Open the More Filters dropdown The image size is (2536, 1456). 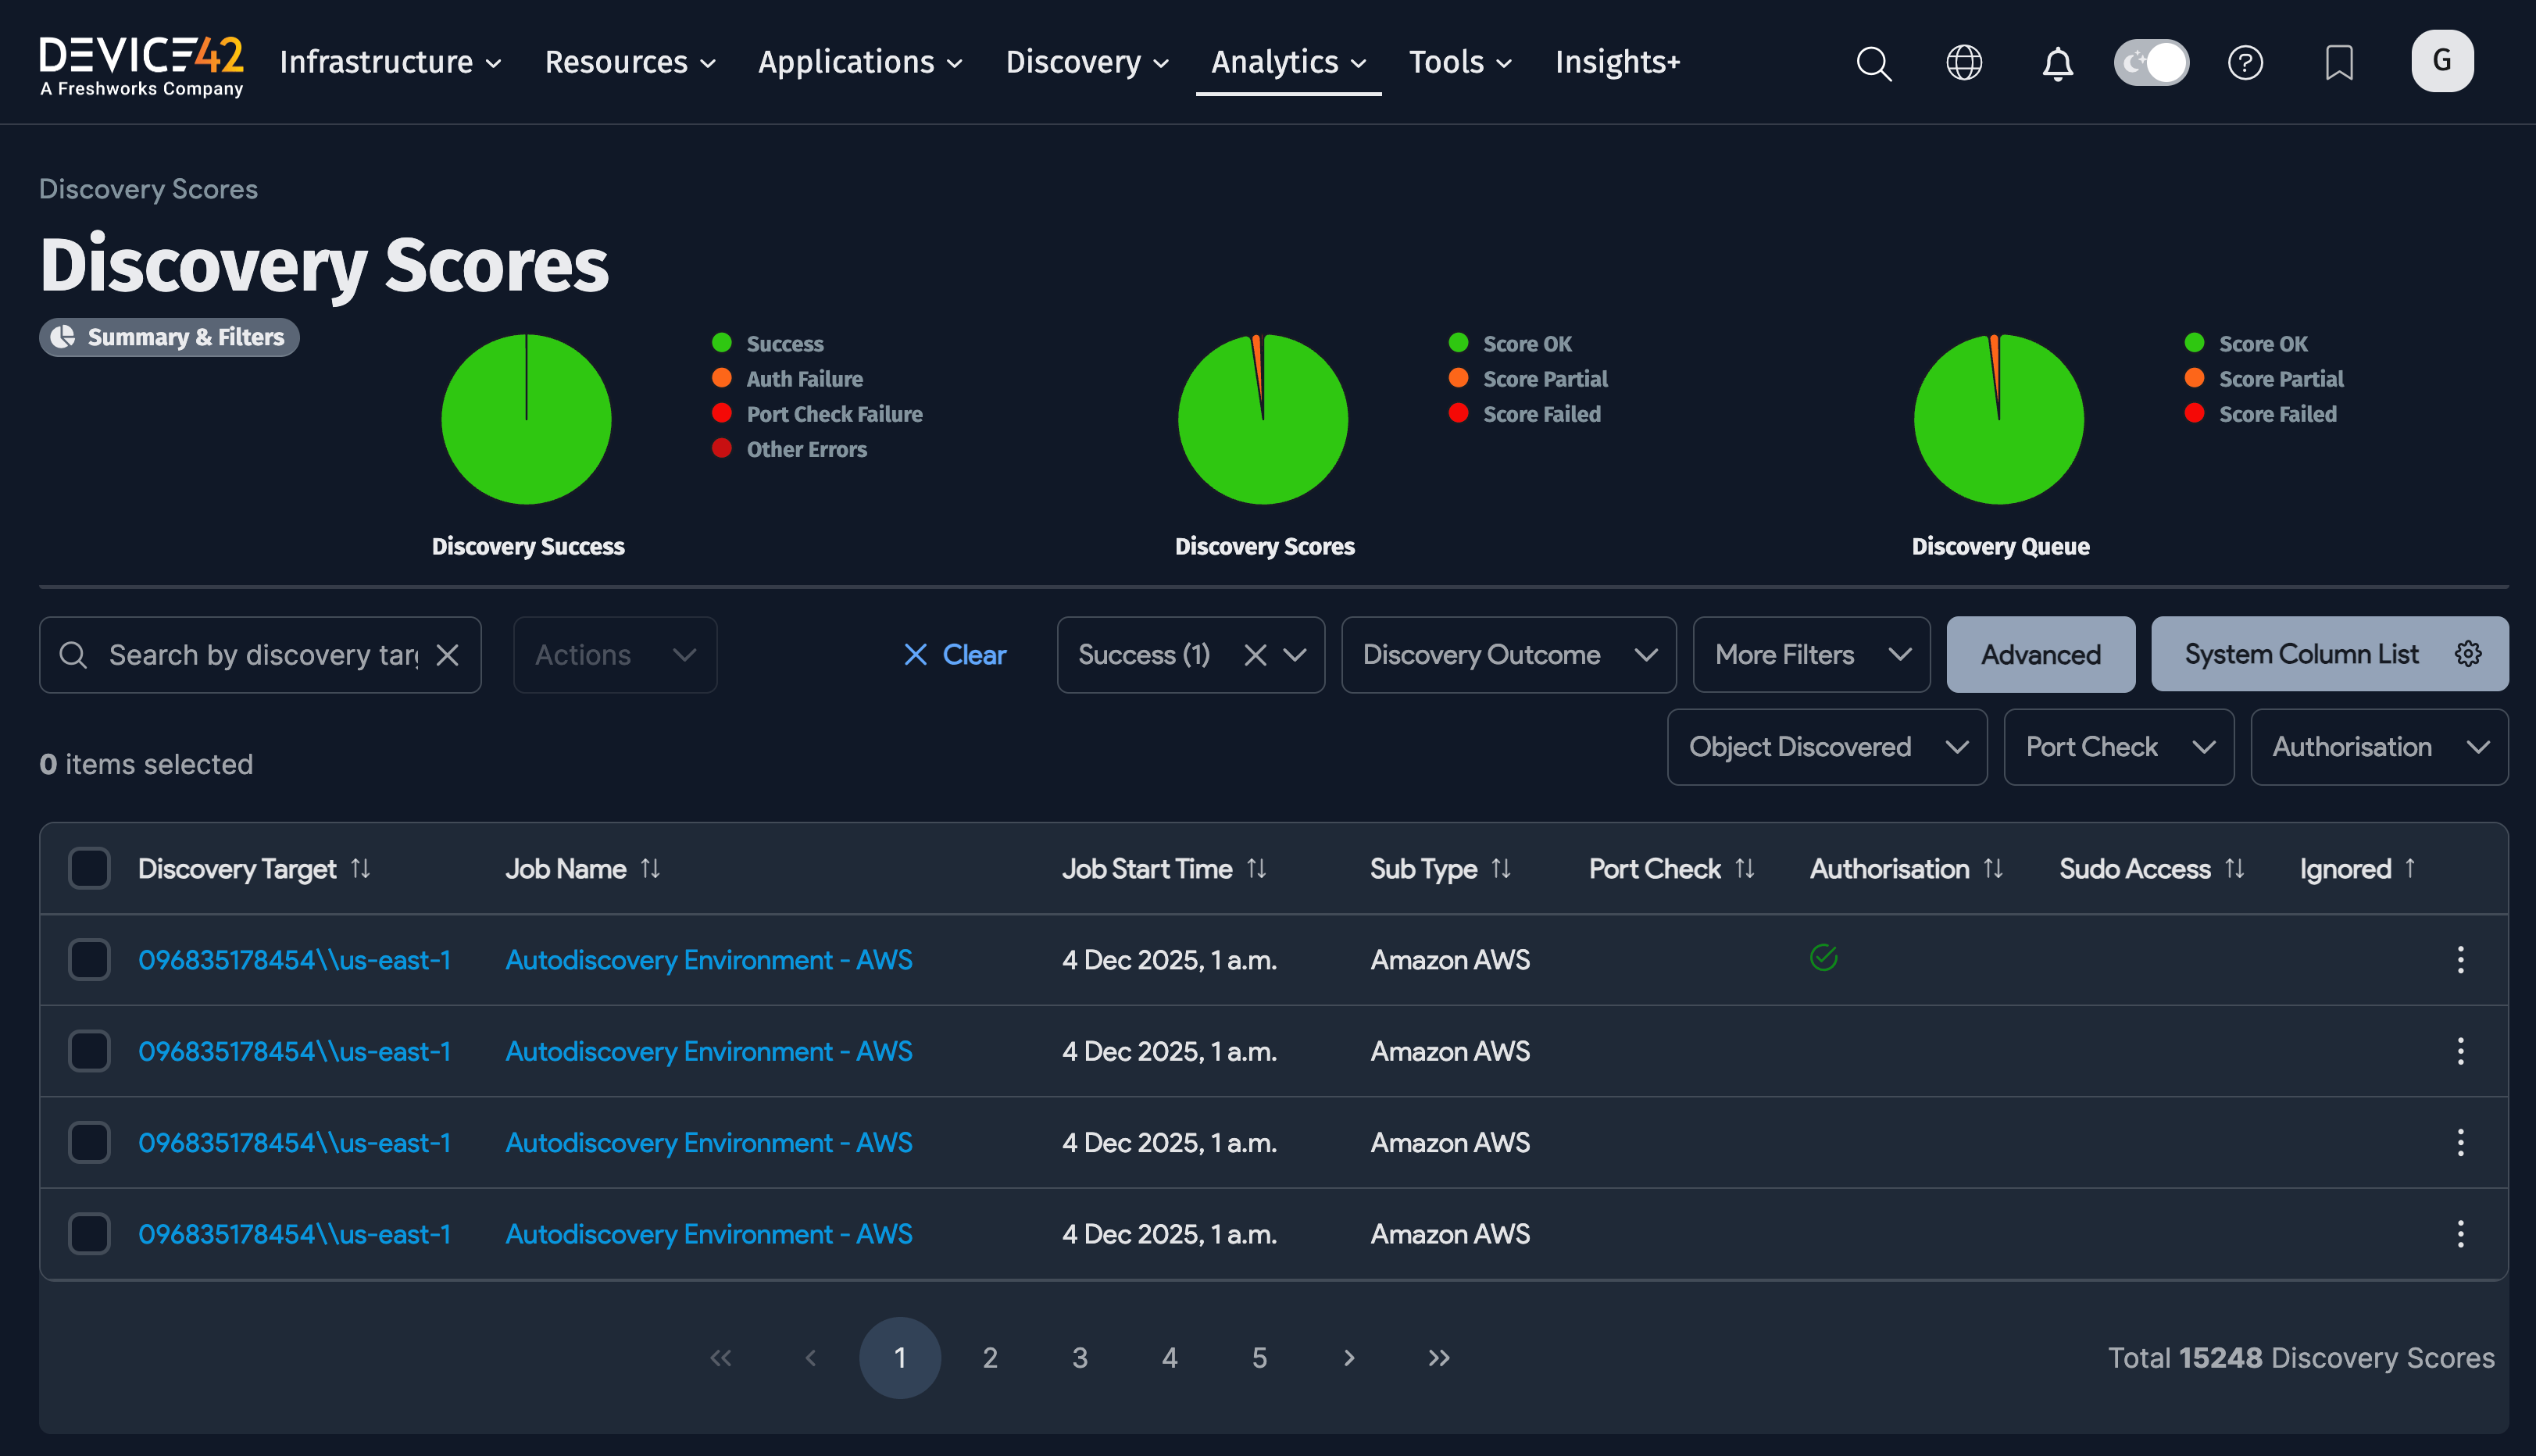tap(1811, 655)
